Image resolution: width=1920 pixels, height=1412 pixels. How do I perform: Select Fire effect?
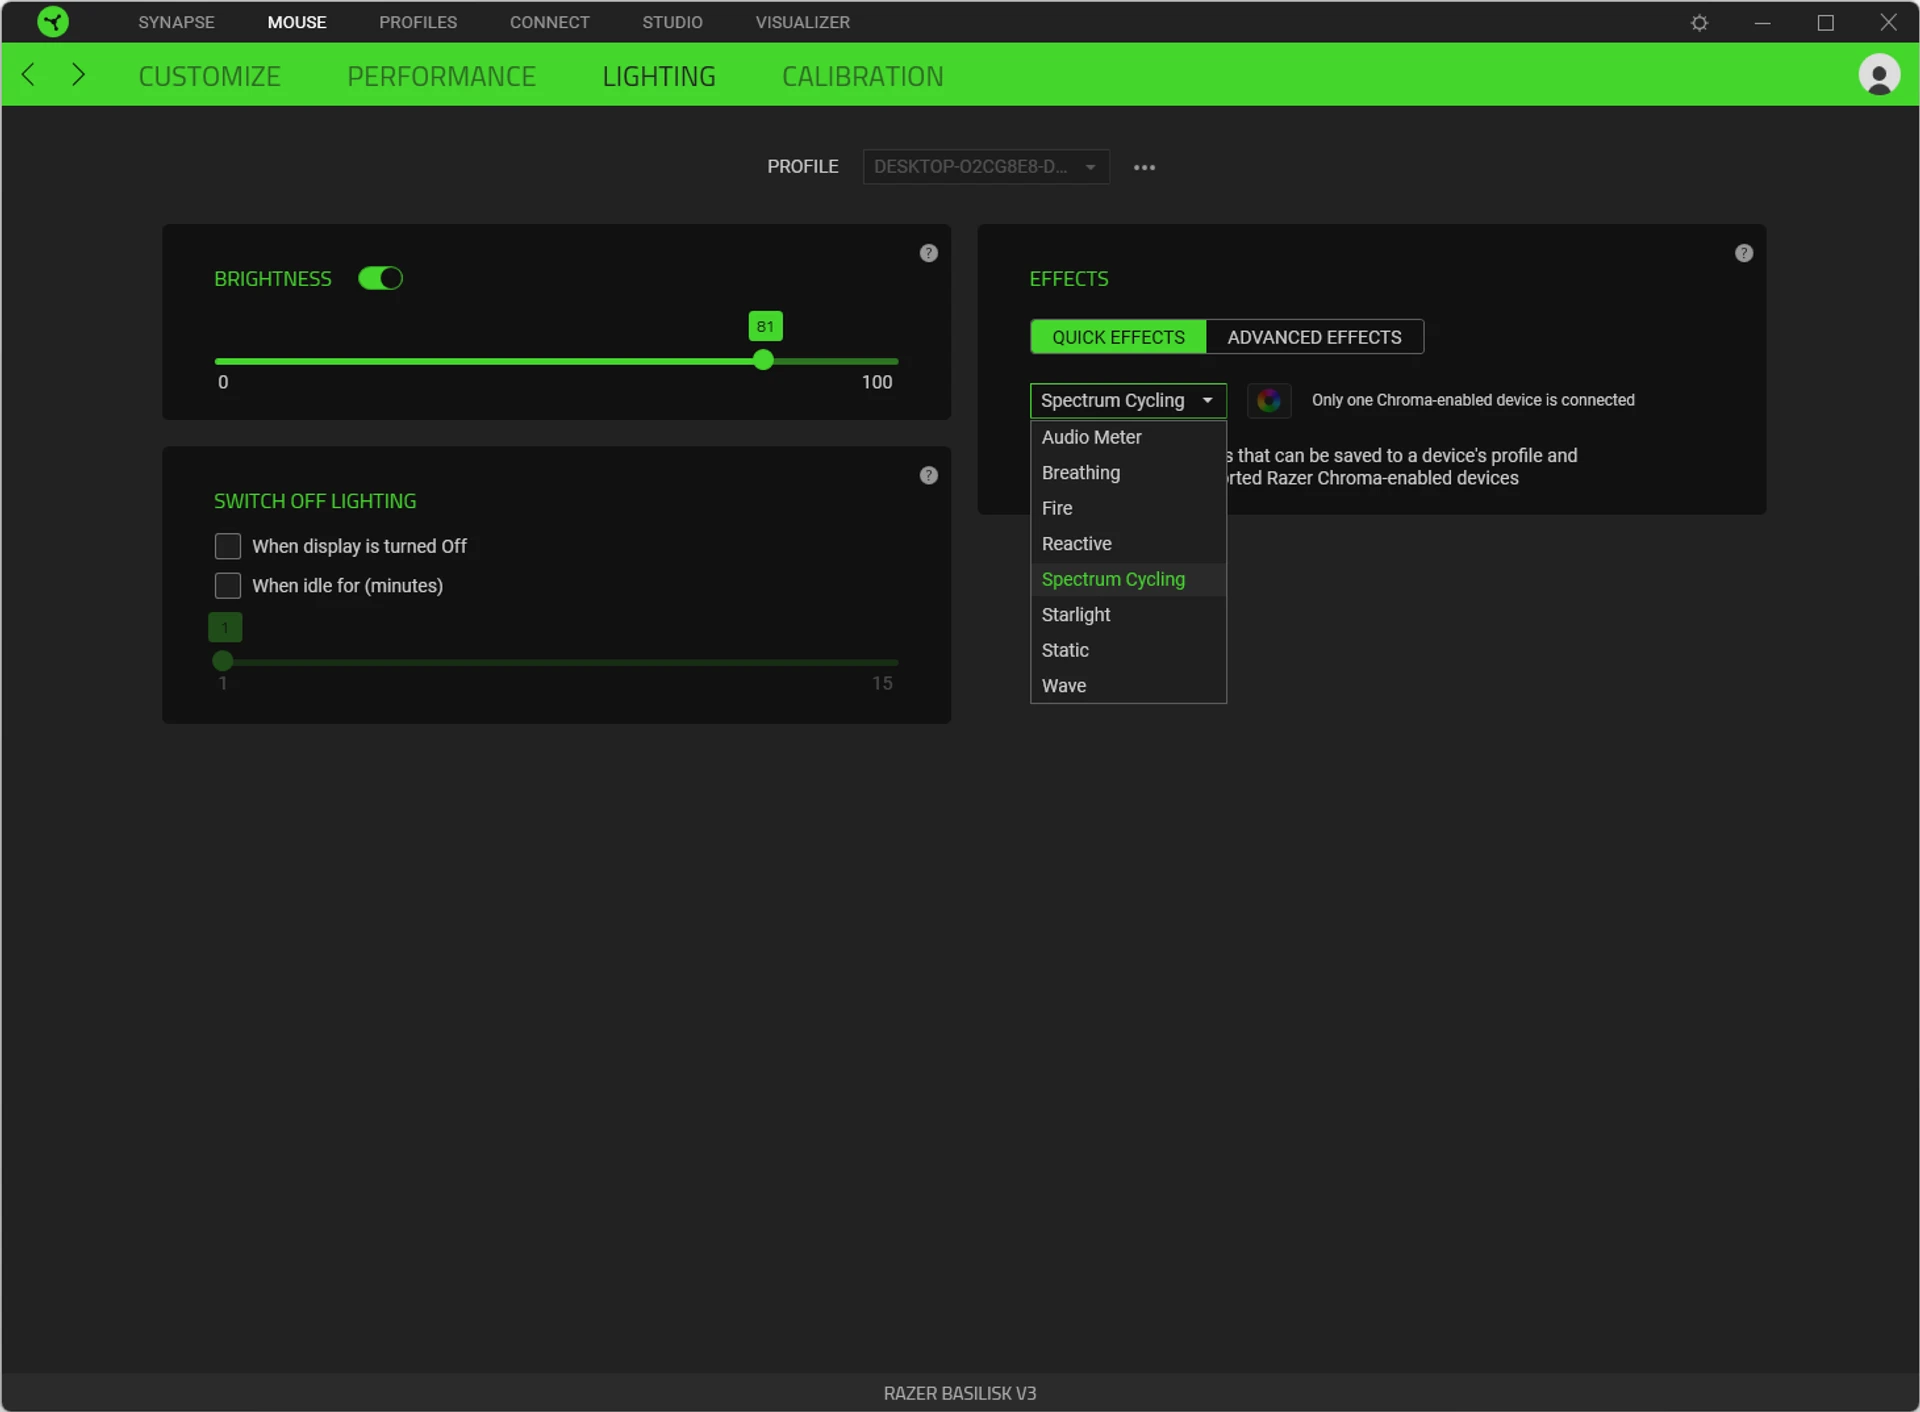[1128, 508]
